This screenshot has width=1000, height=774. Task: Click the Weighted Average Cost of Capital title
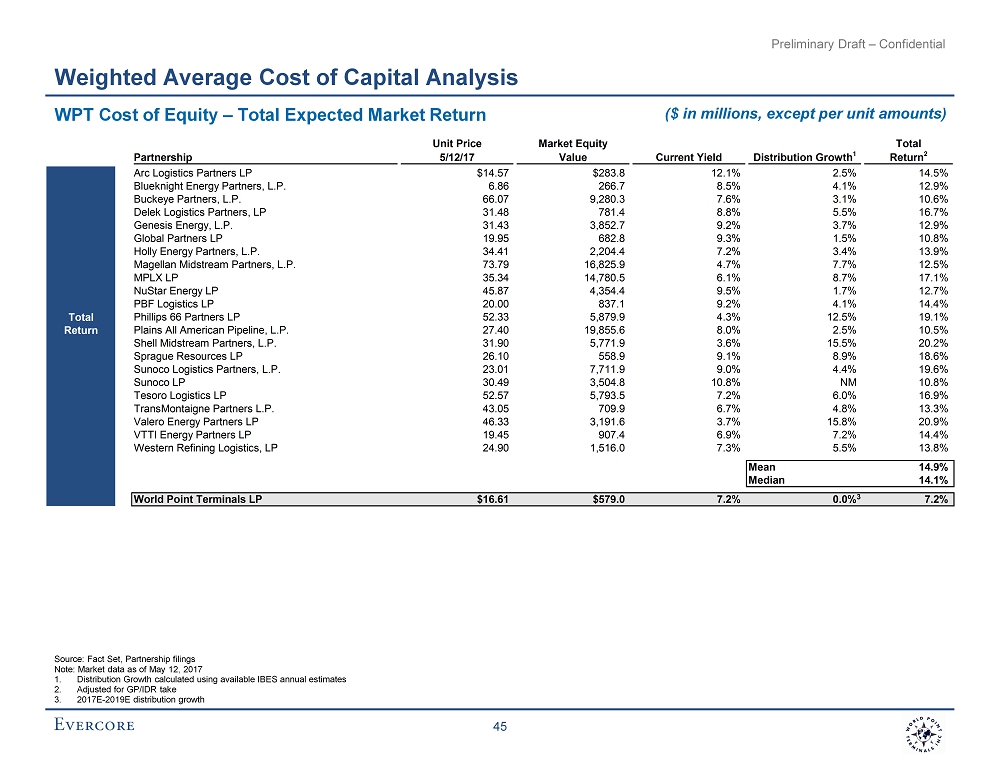(285, 77)
